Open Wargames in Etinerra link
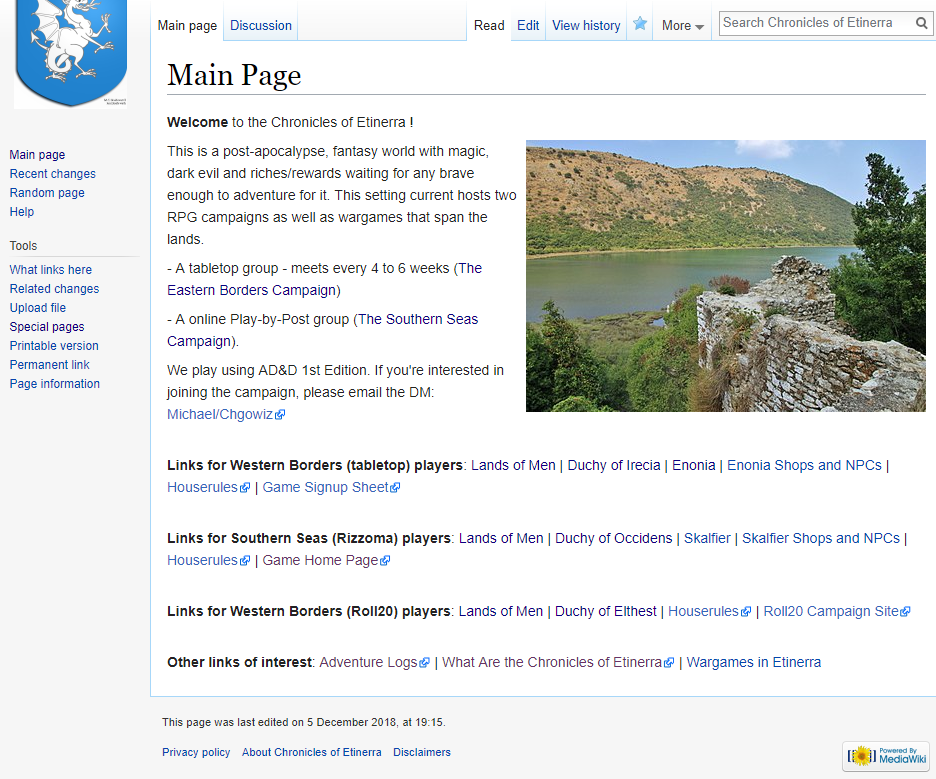 point(754,663)
